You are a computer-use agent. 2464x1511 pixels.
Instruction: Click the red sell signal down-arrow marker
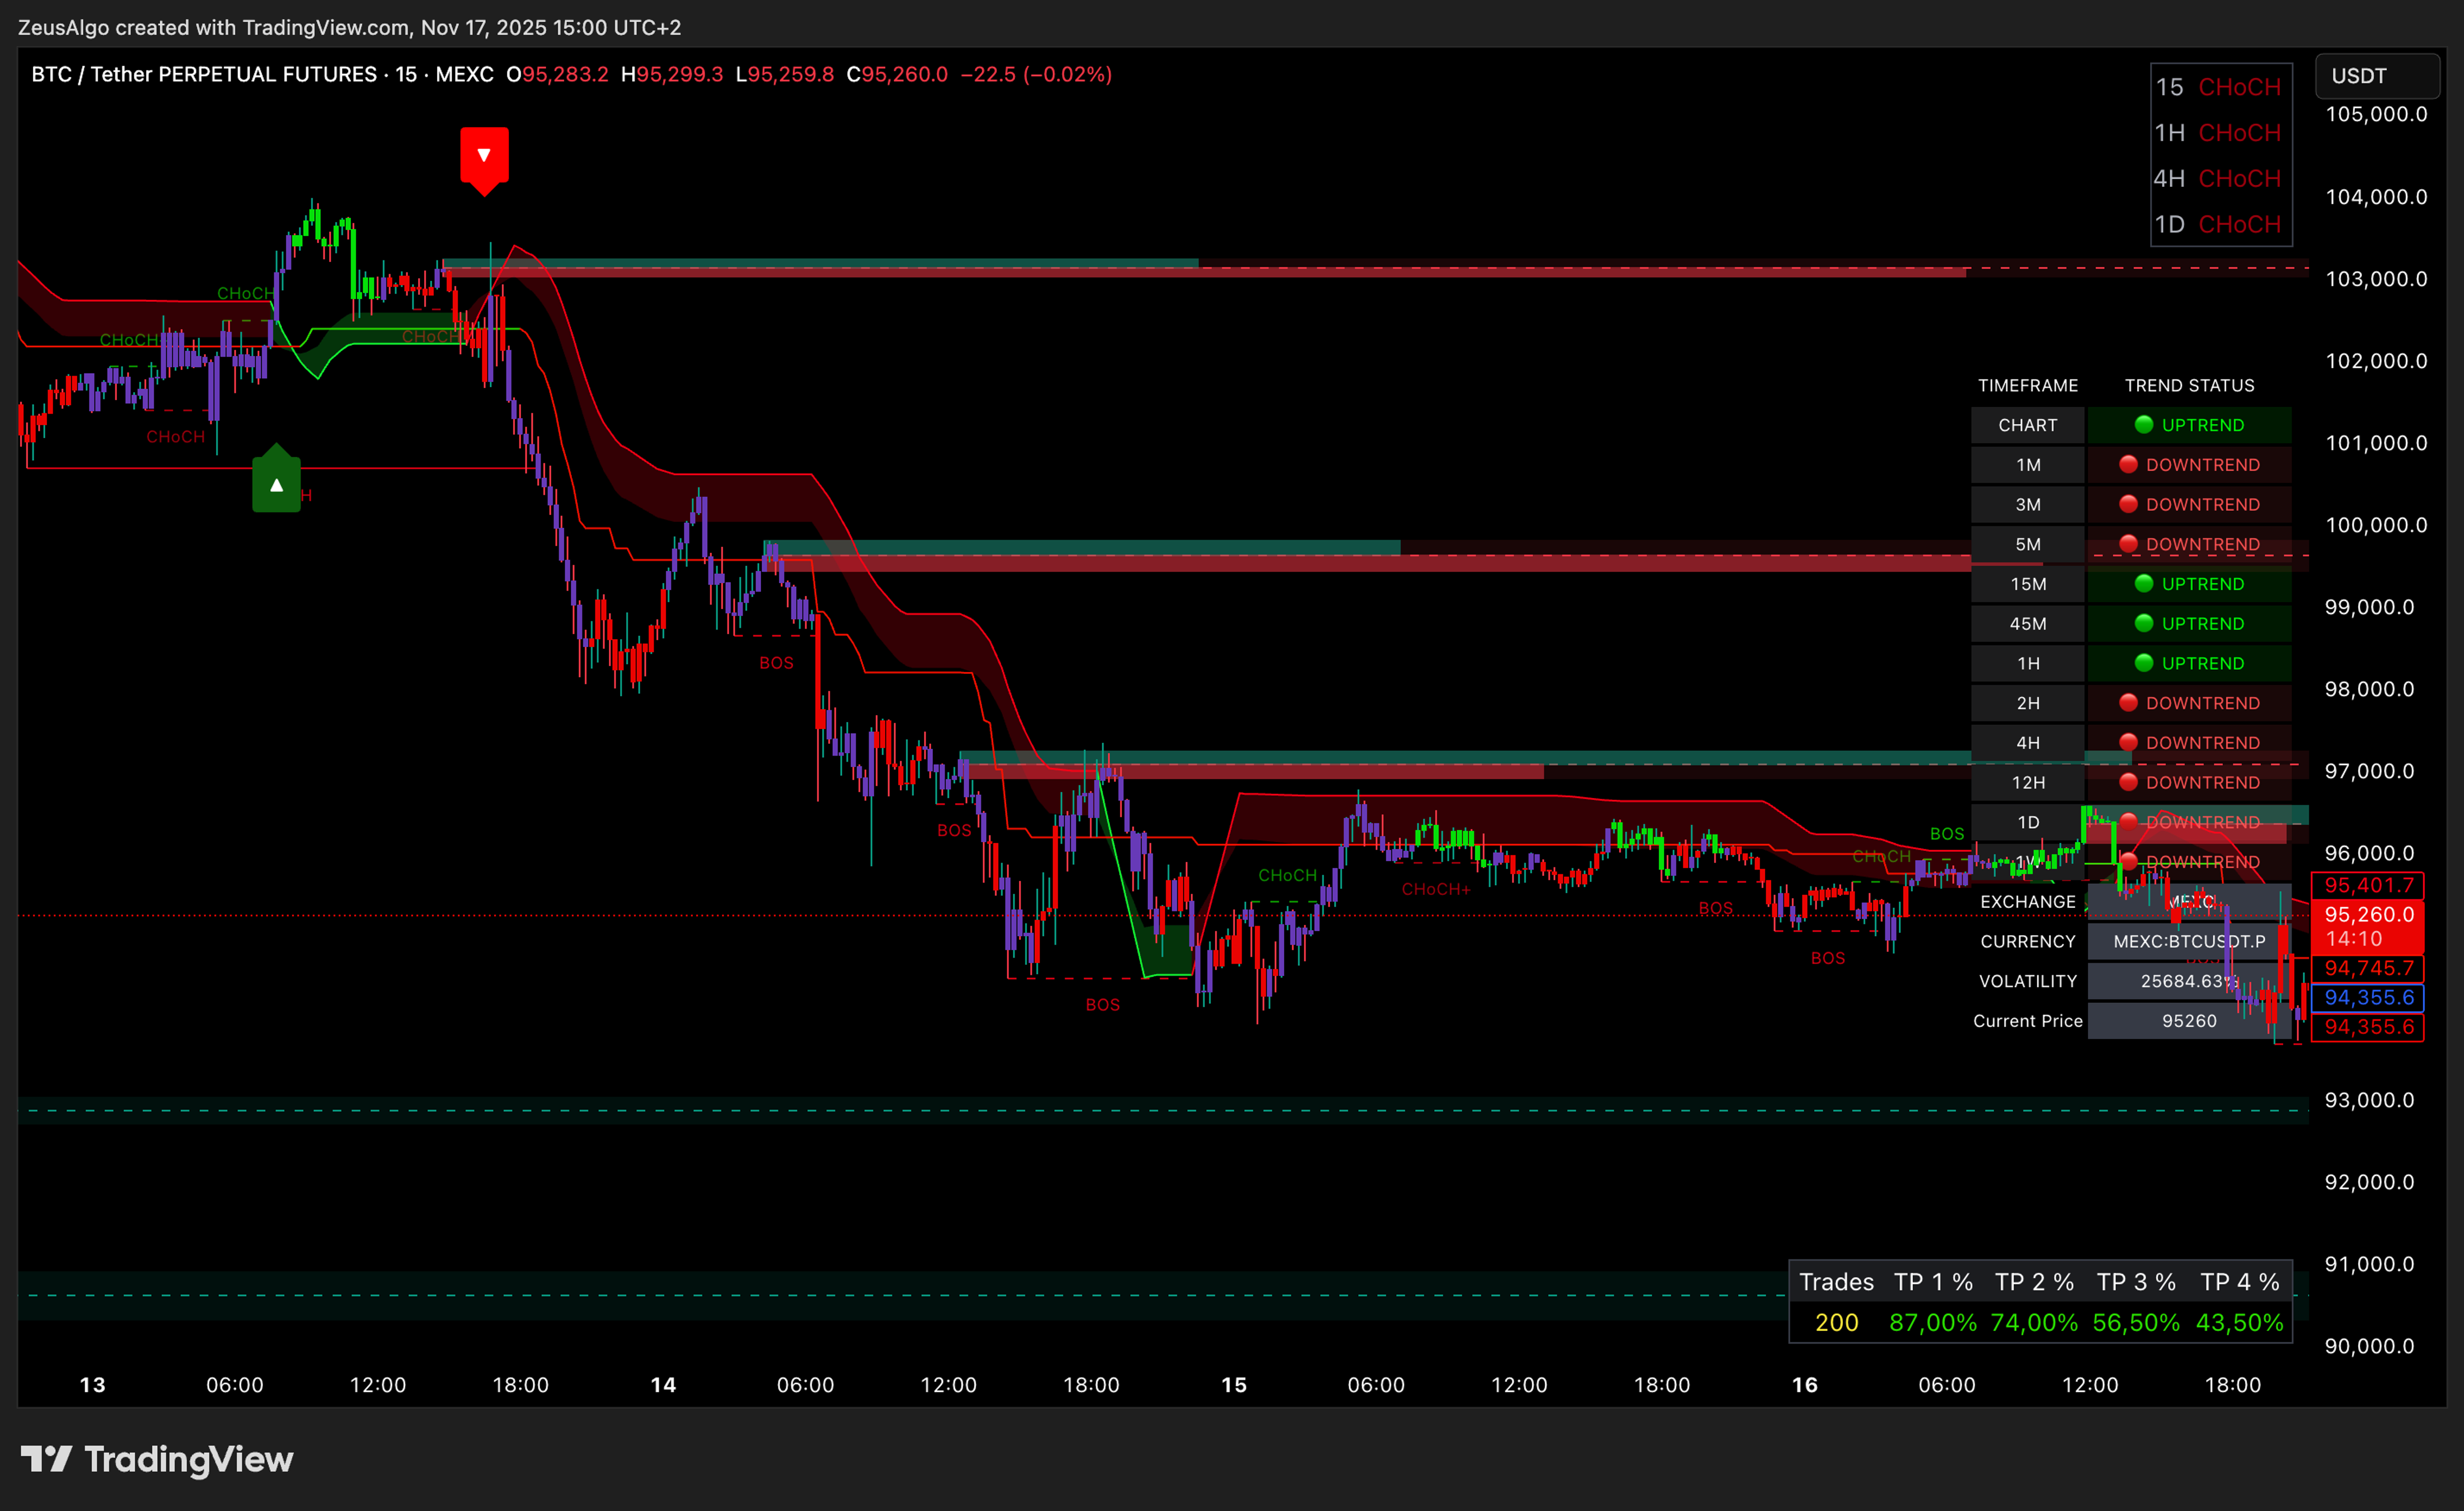tap(484, 156)
